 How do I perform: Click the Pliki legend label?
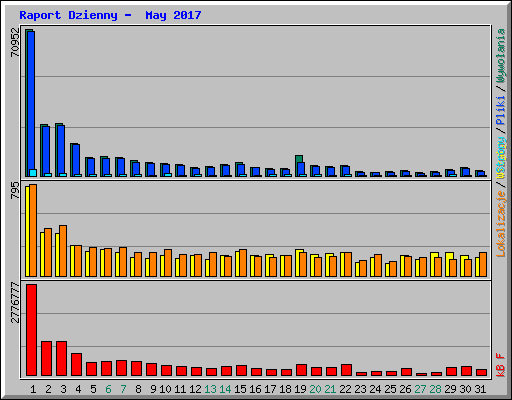click(x=501, y=110)
